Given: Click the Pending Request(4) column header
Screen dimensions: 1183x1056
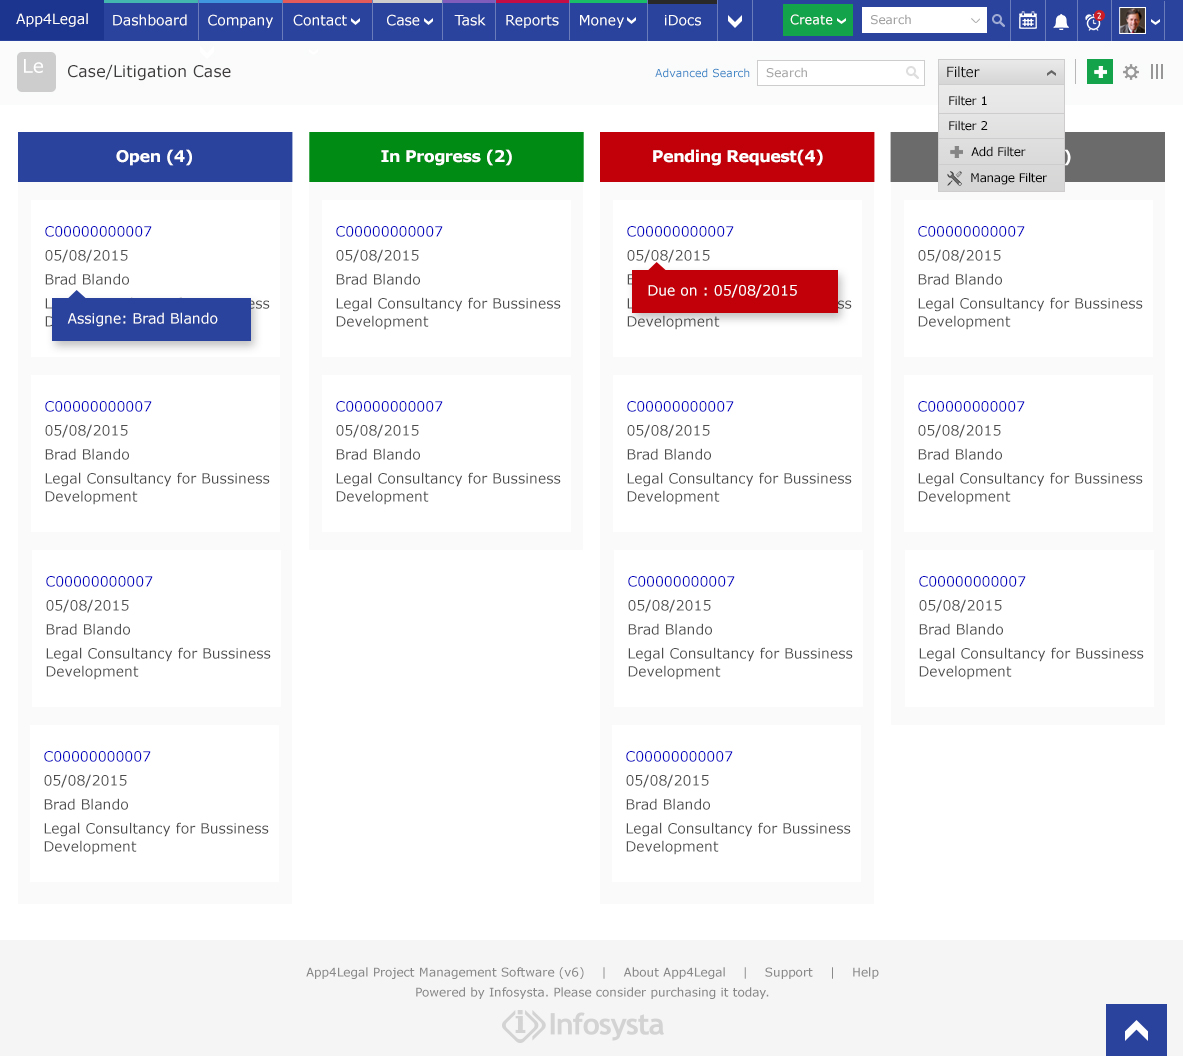Looking at the screenshot, I should click(736, 157).
